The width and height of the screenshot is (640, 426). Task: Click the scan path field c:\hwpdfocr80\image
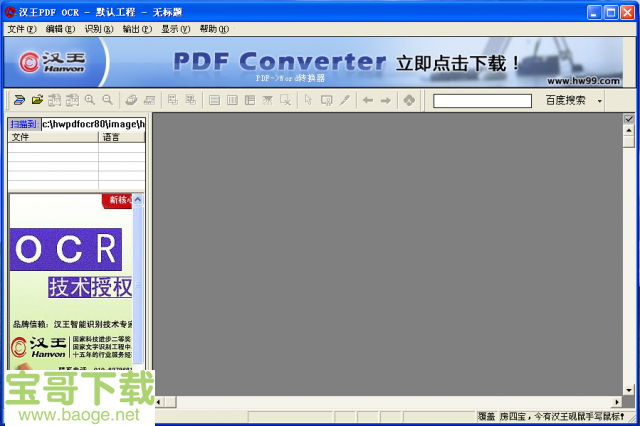(93, 124)
